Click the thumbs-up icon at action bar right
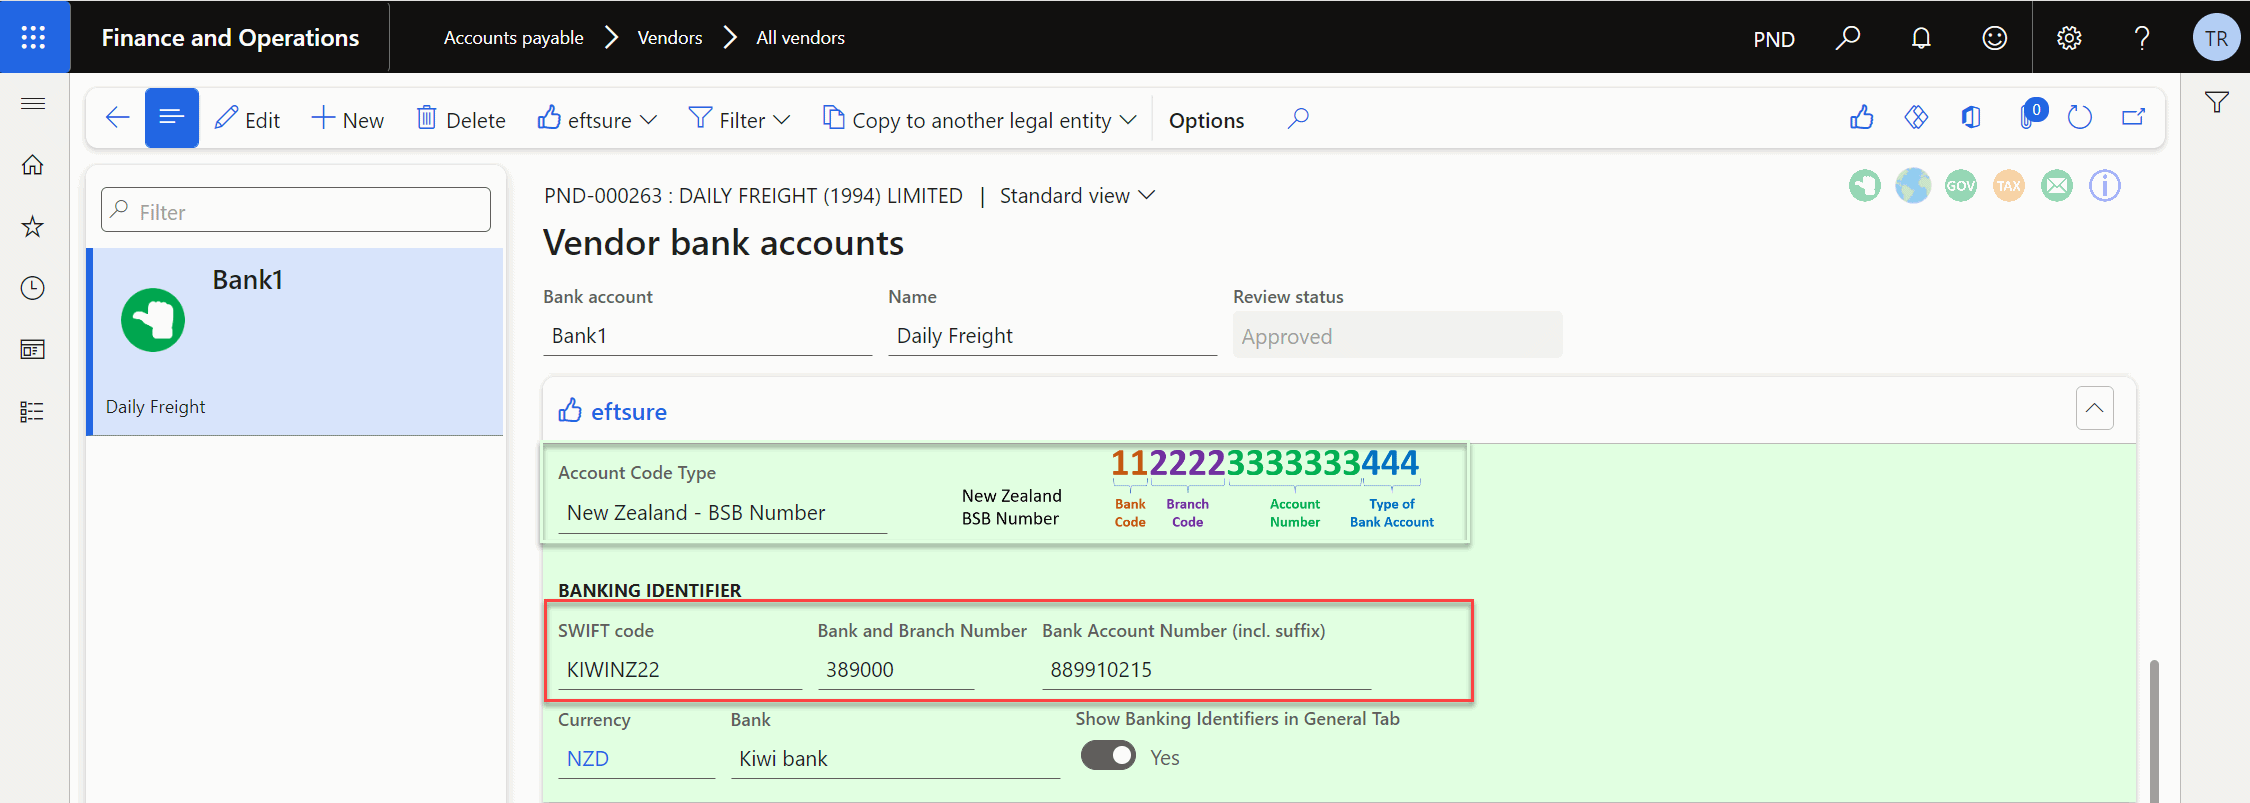Viewport: 2250px width, 803px height. tap(1861, 118)
